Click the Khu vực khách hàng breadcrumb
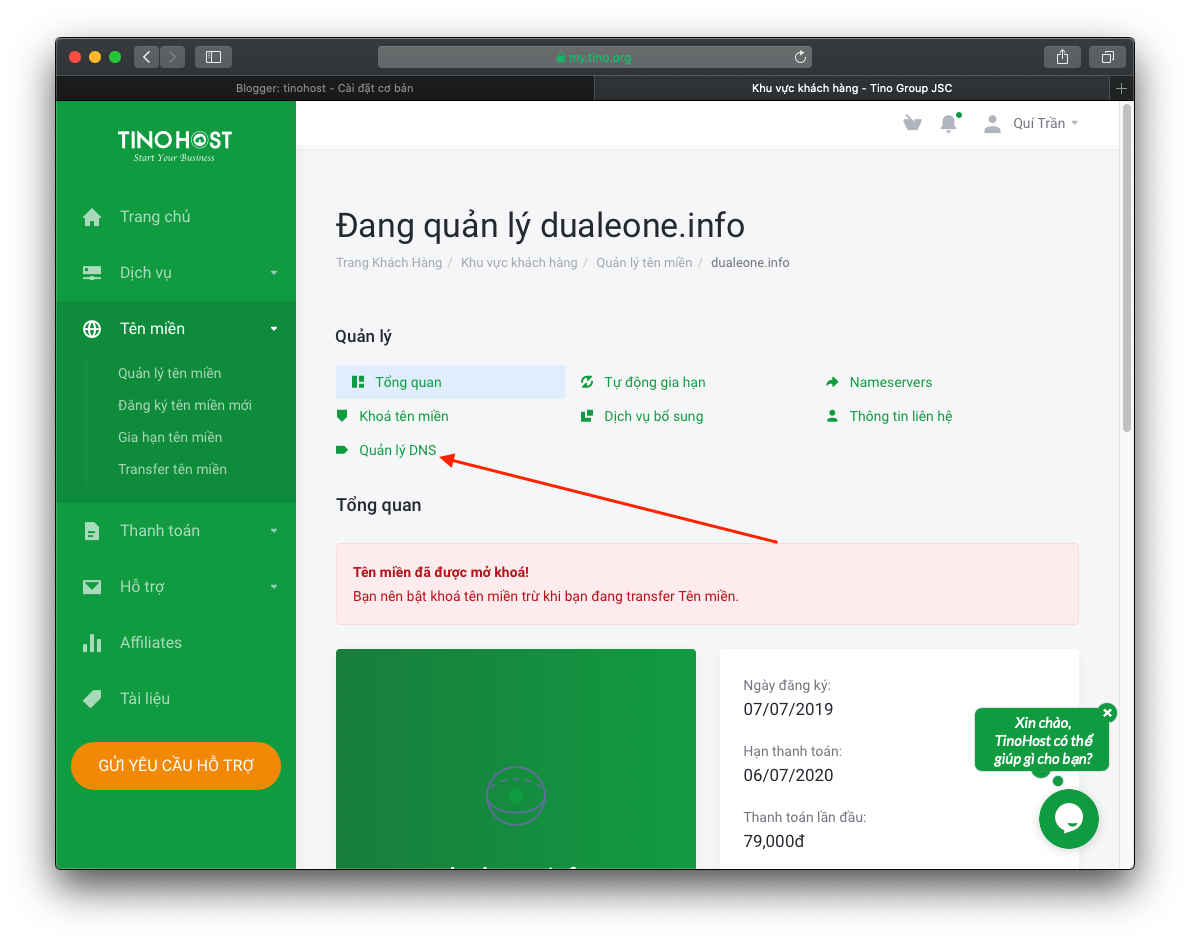Screen dimensions: 1190x943 519,262
